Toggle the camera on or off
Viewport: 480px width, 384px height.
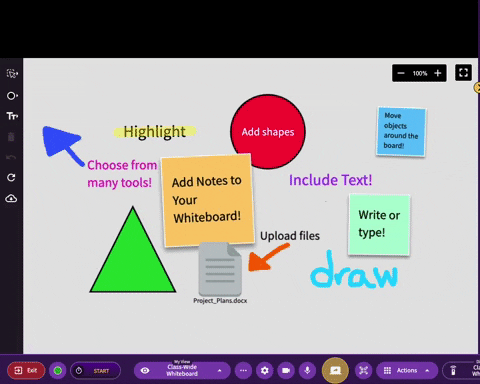pos(286,370)
